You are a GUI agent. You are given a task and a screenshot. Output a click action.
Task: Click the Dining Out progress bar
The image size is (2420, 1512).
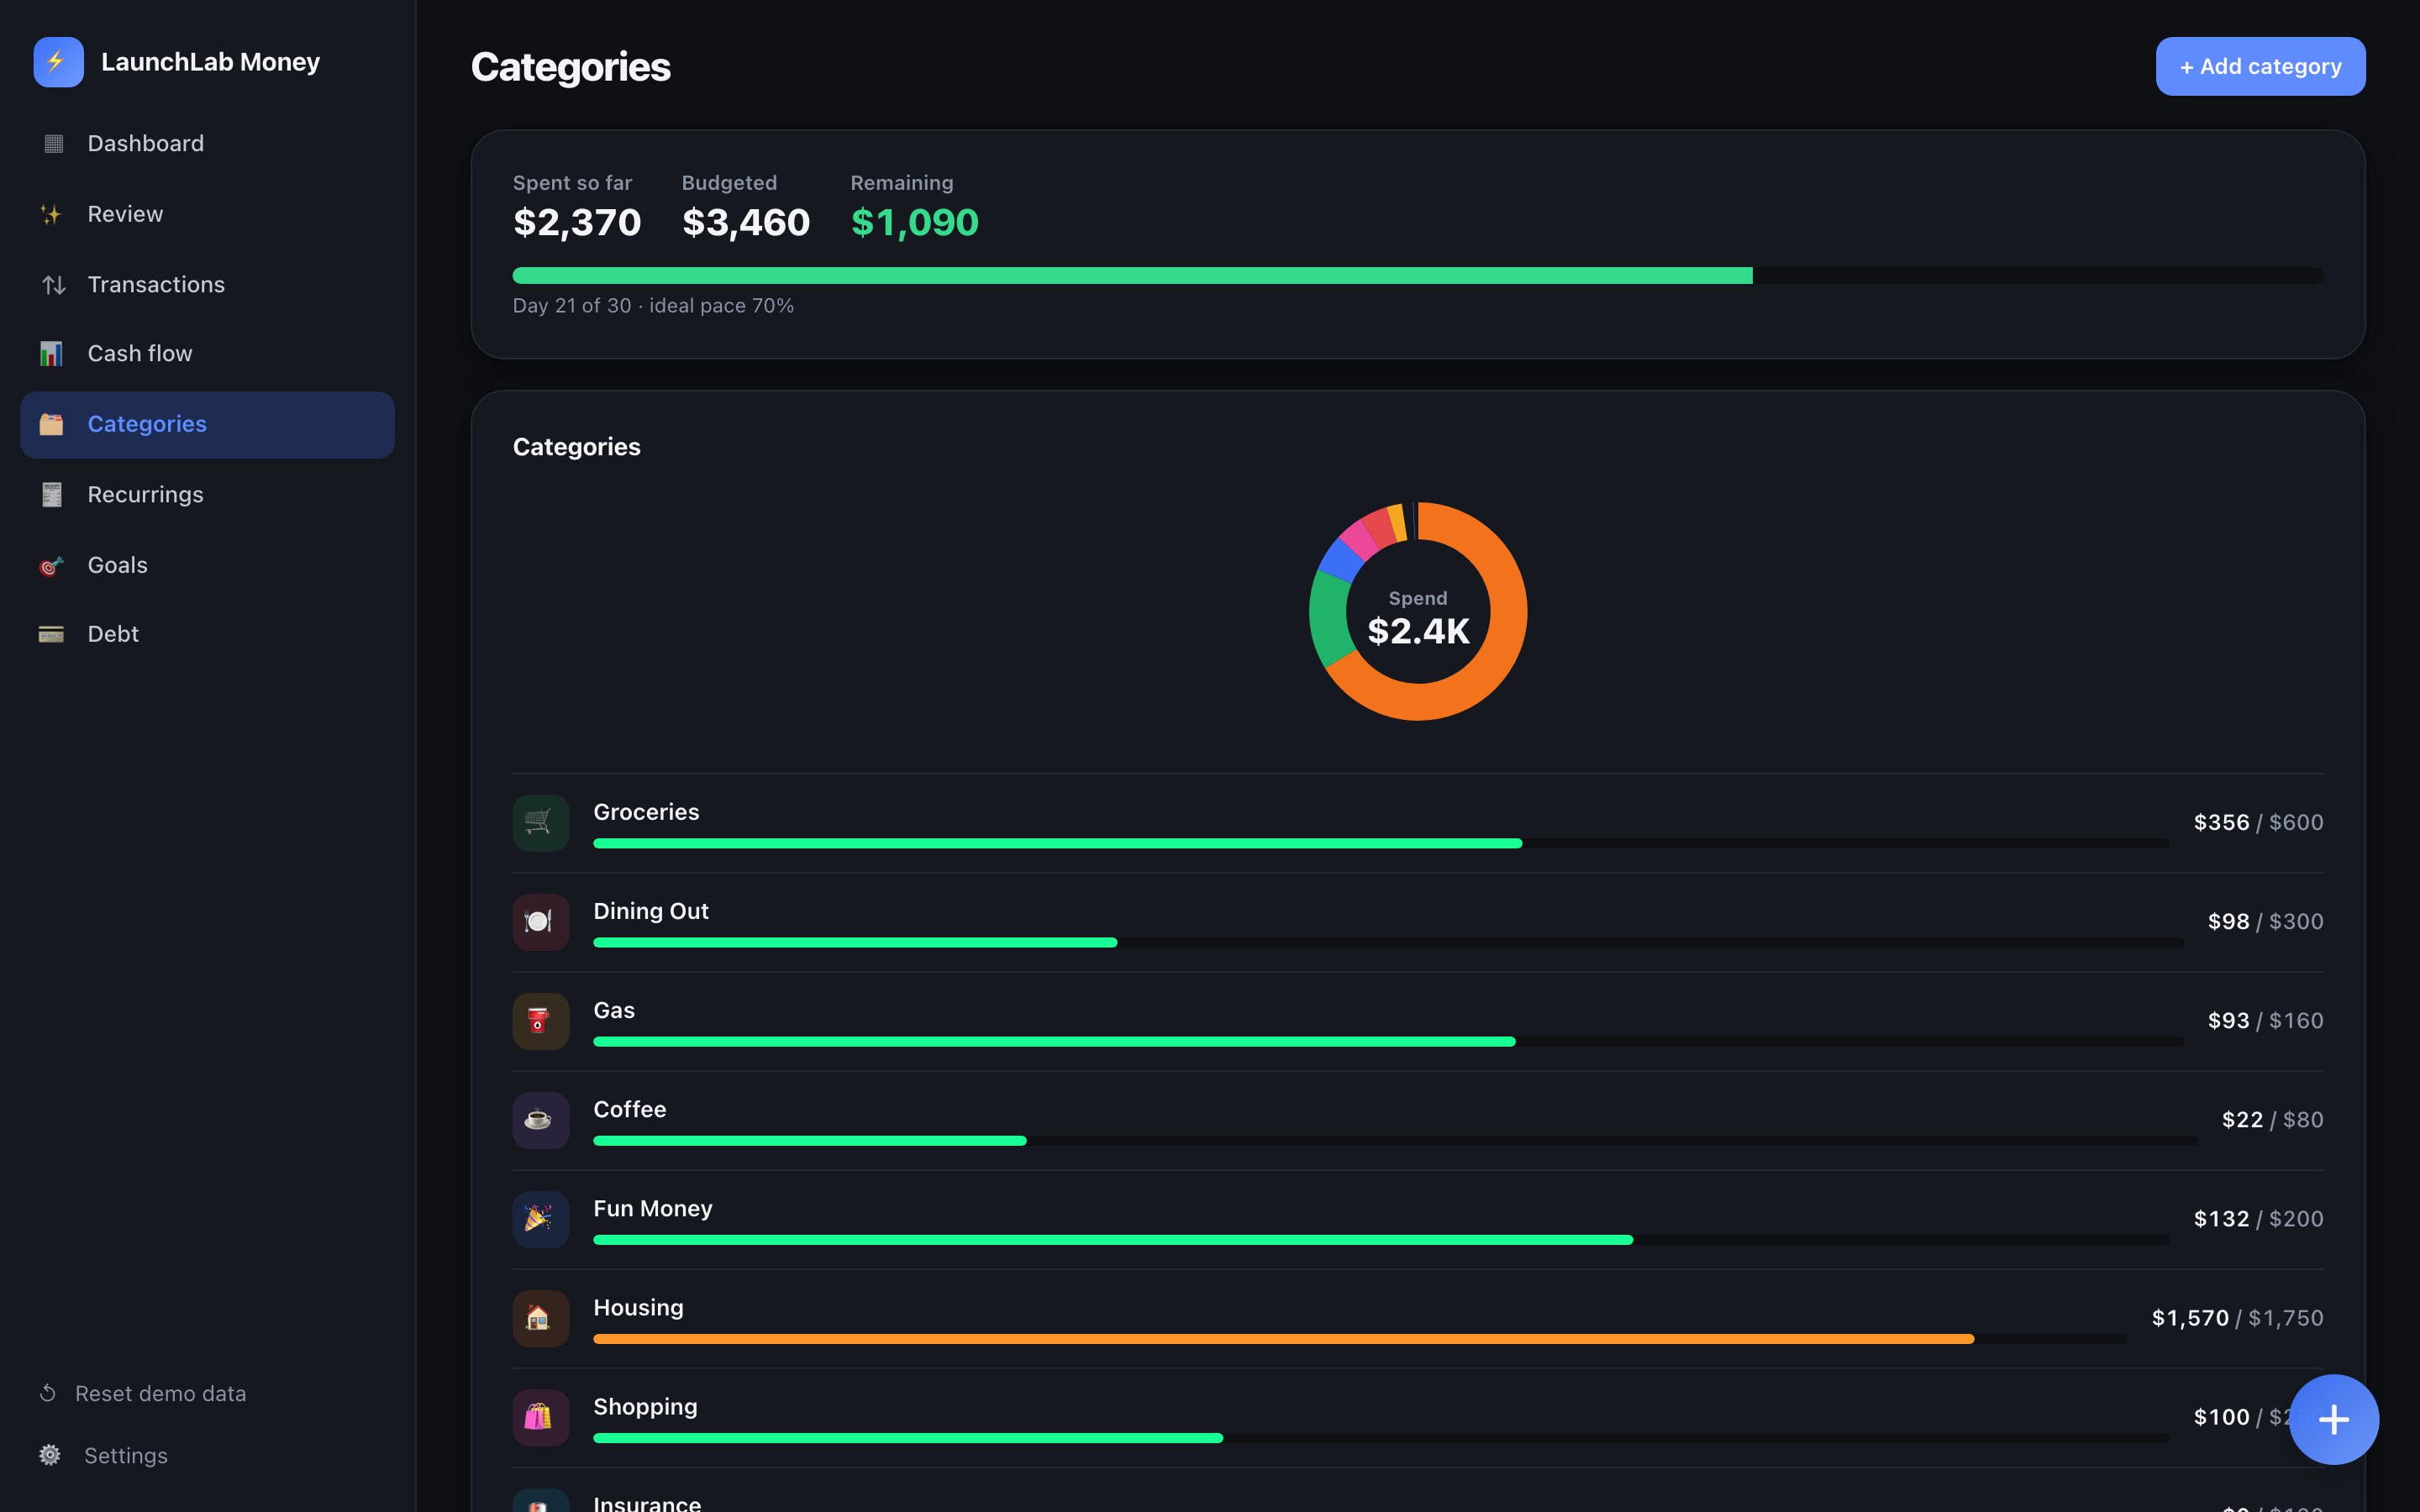click(1388, 942)
